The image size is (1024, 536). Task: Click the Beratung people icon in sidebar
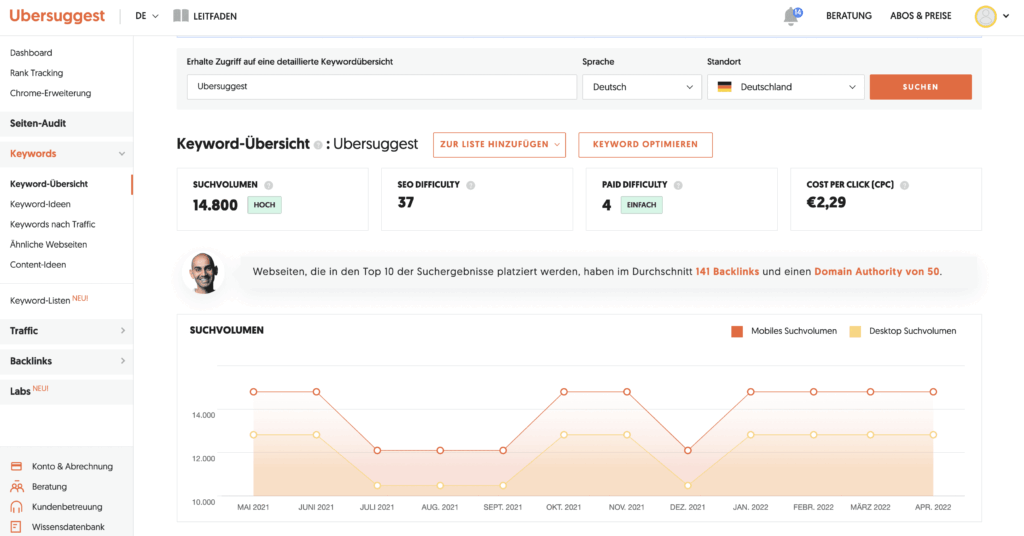tap(16, 486)
